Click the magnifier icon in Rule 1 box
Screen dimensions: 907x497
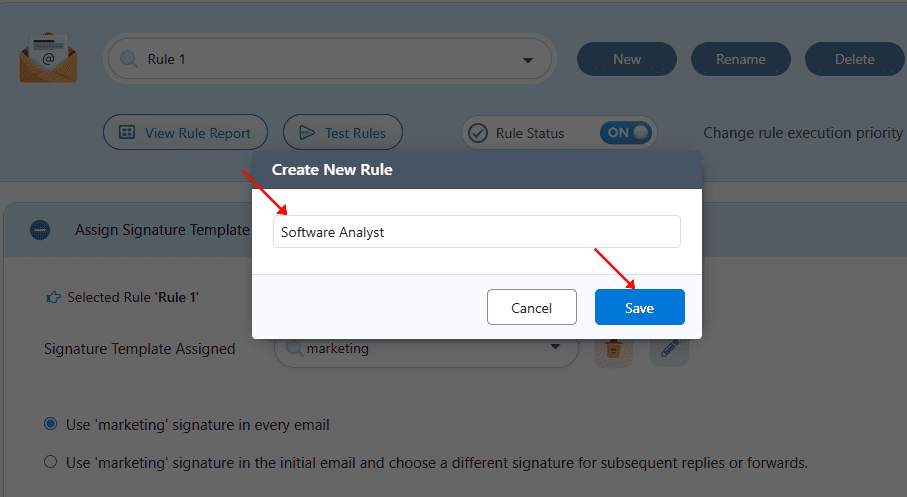tap(129, 60)
